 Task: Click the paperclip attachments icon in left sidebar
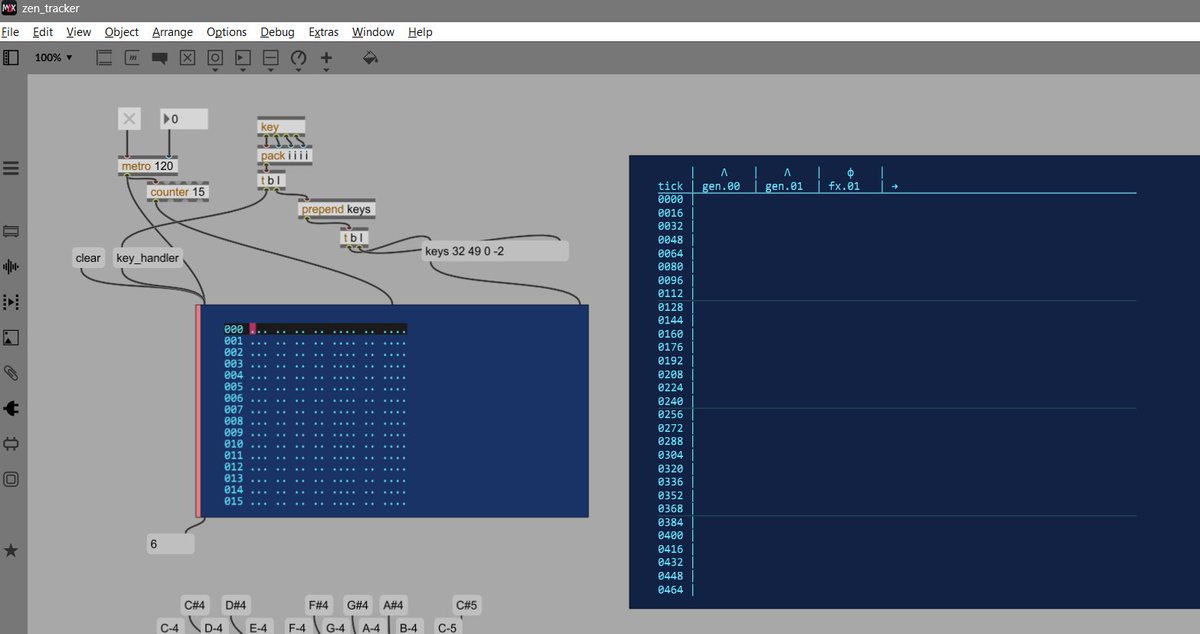point(13,372)
